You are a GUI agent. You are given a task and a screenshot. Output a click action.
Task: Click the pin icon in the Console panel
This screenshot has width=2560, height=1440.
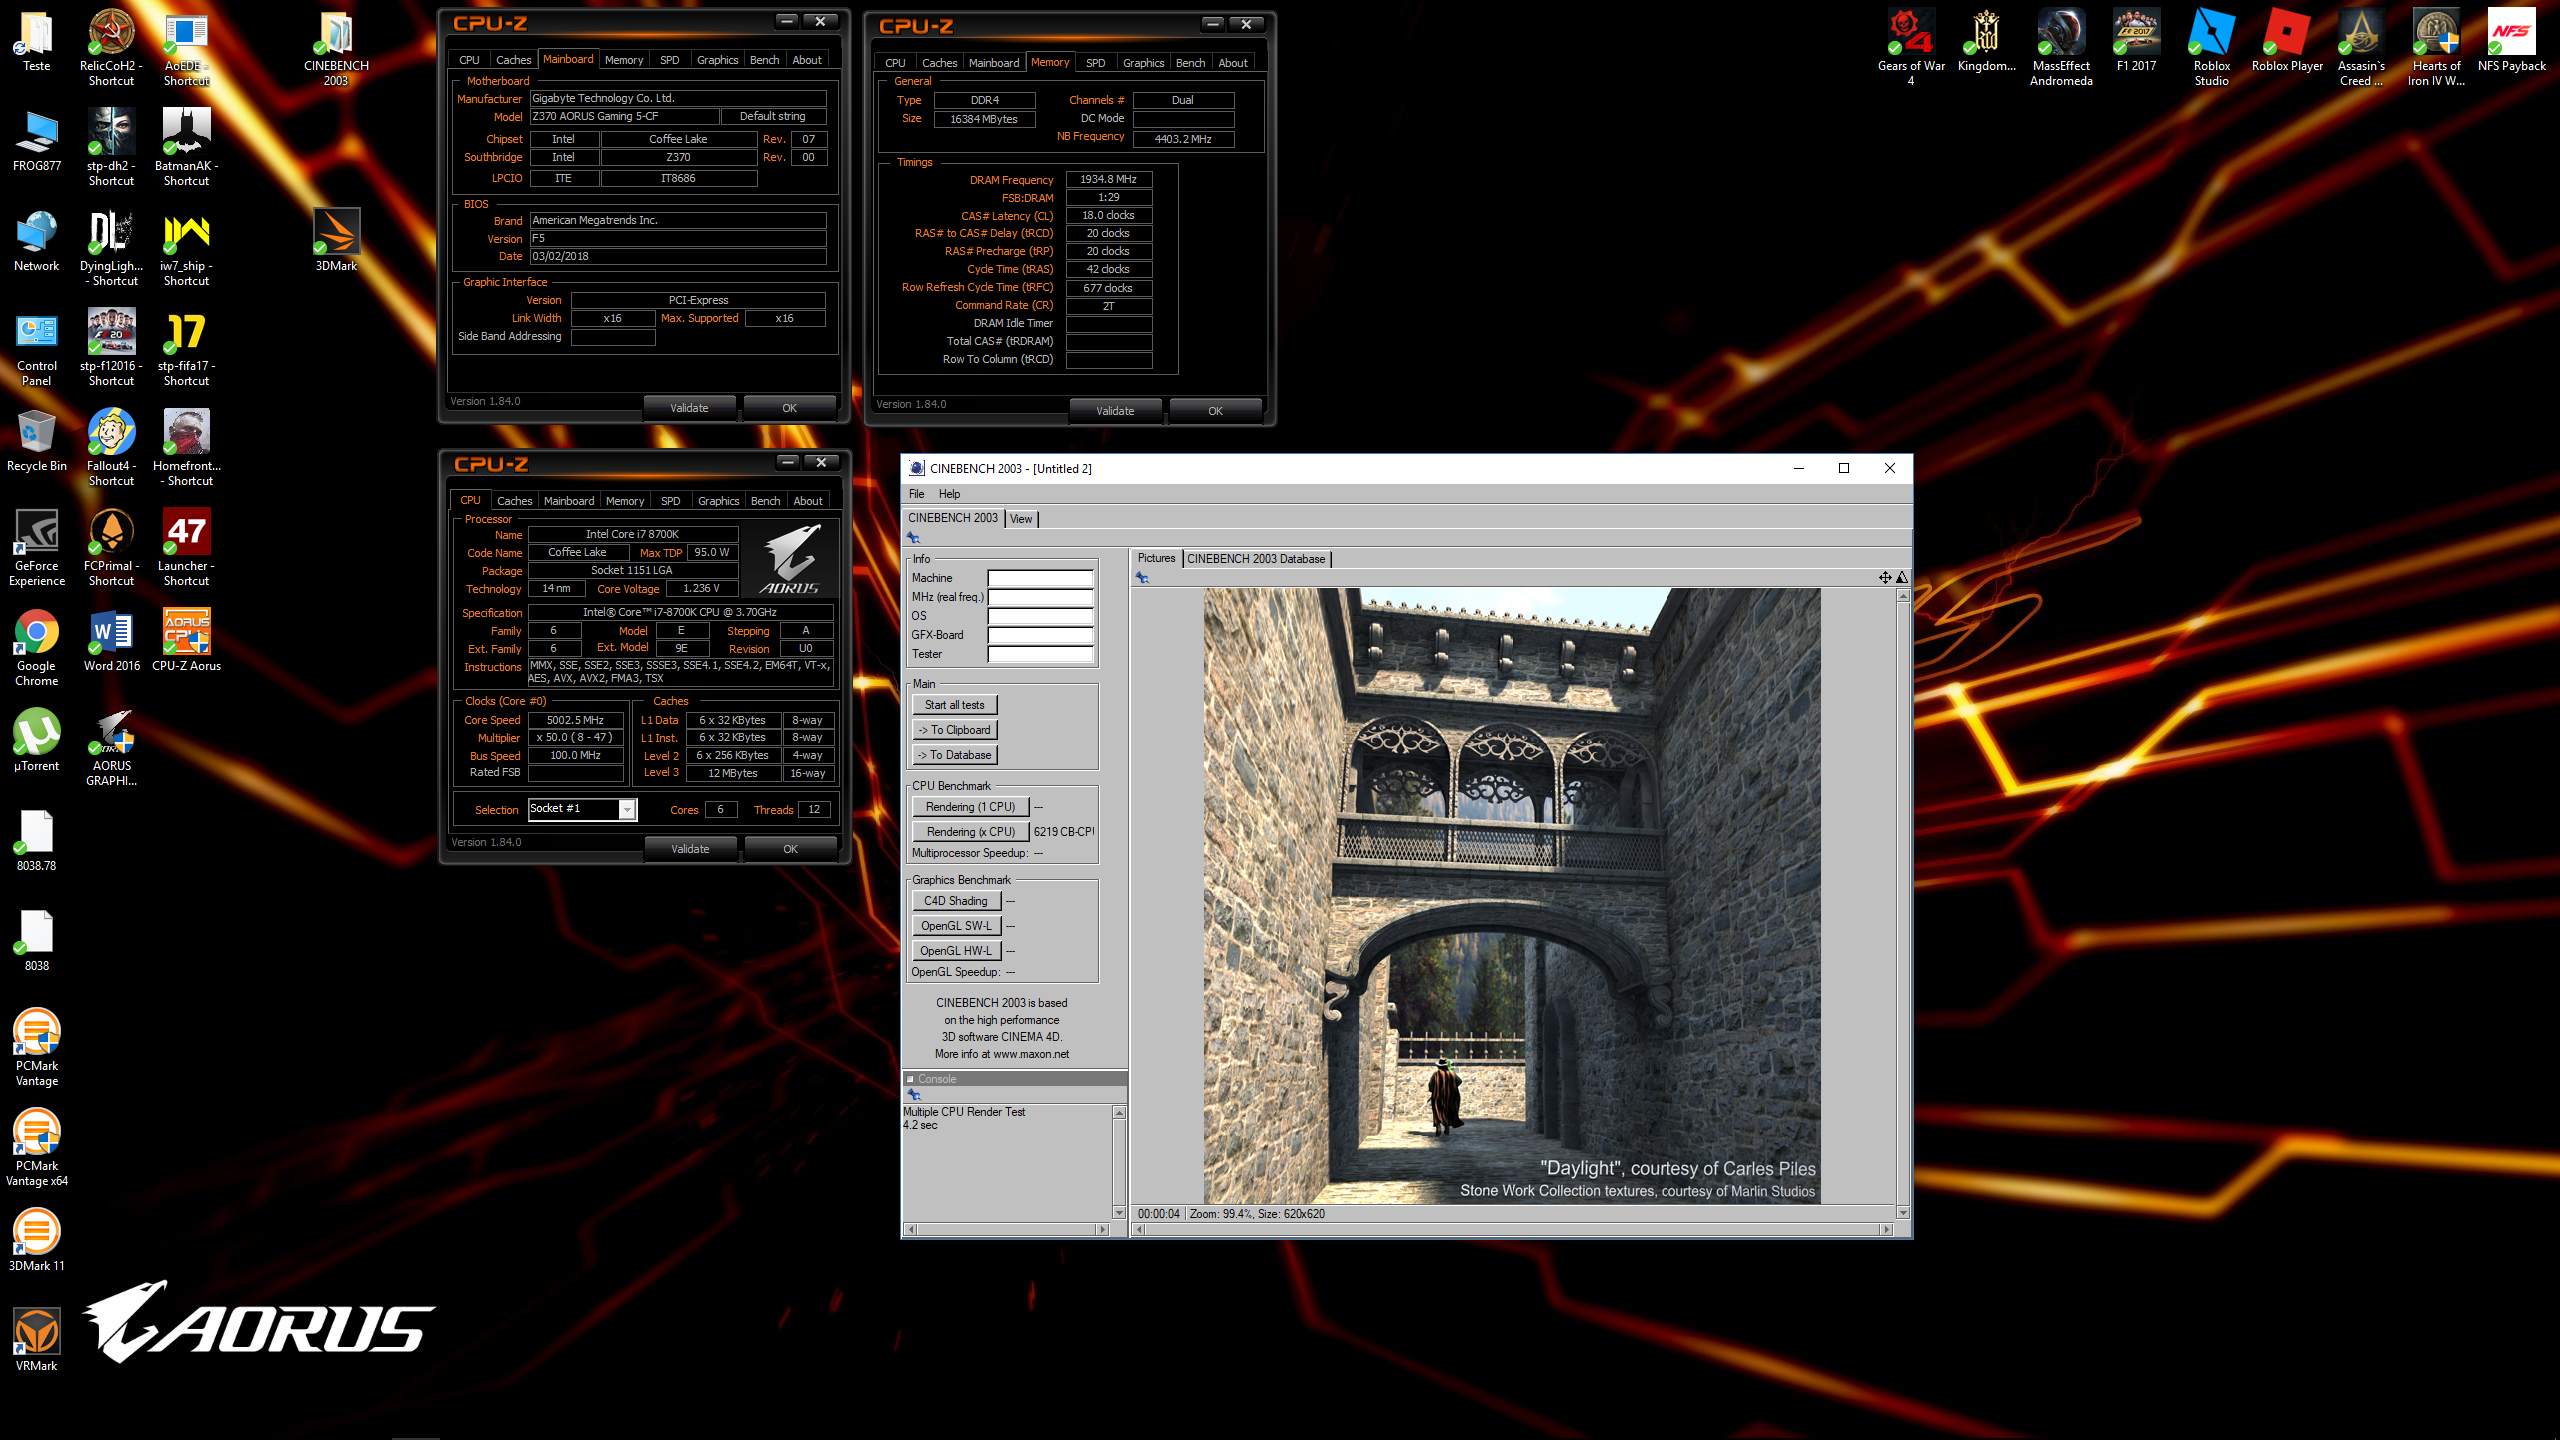pyautogui.click(x=913, y=1095)
